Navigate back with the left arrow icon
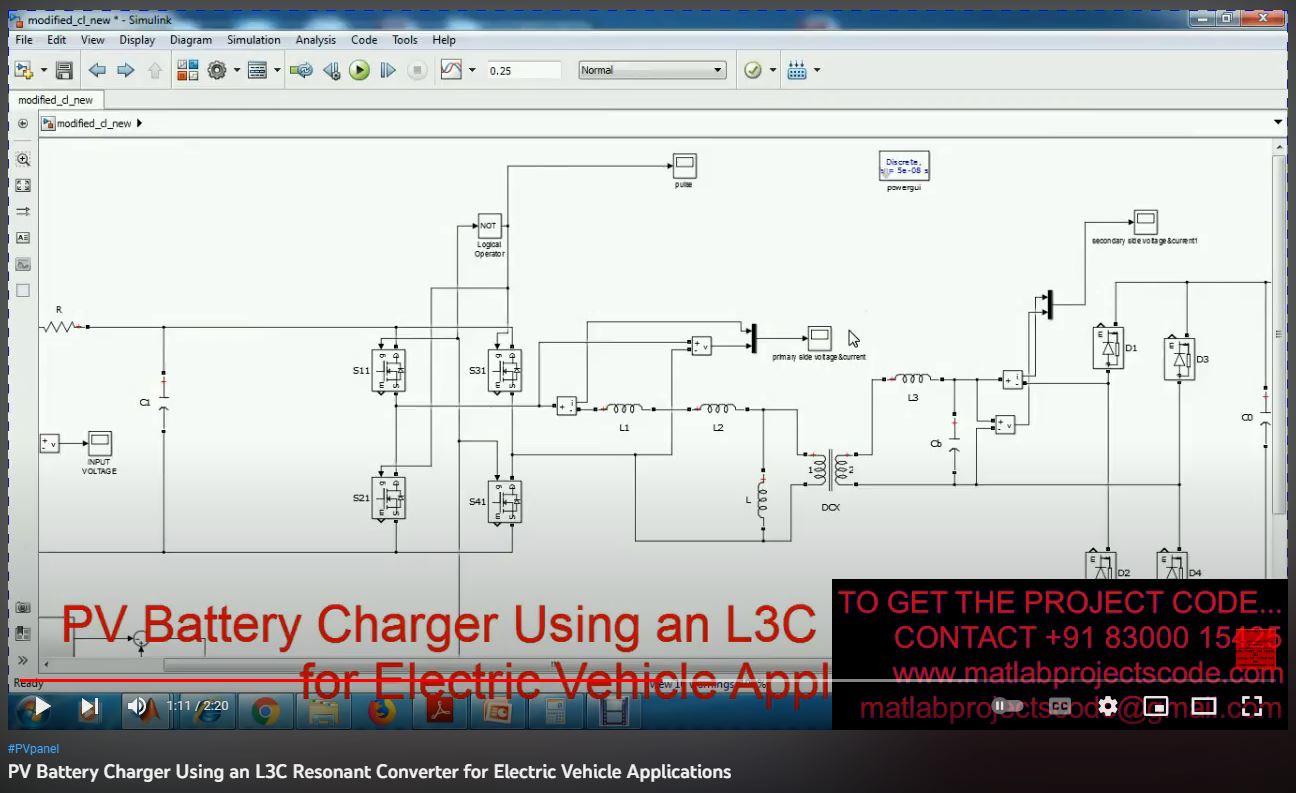1296x793 pixels. (x=97, y=70)
